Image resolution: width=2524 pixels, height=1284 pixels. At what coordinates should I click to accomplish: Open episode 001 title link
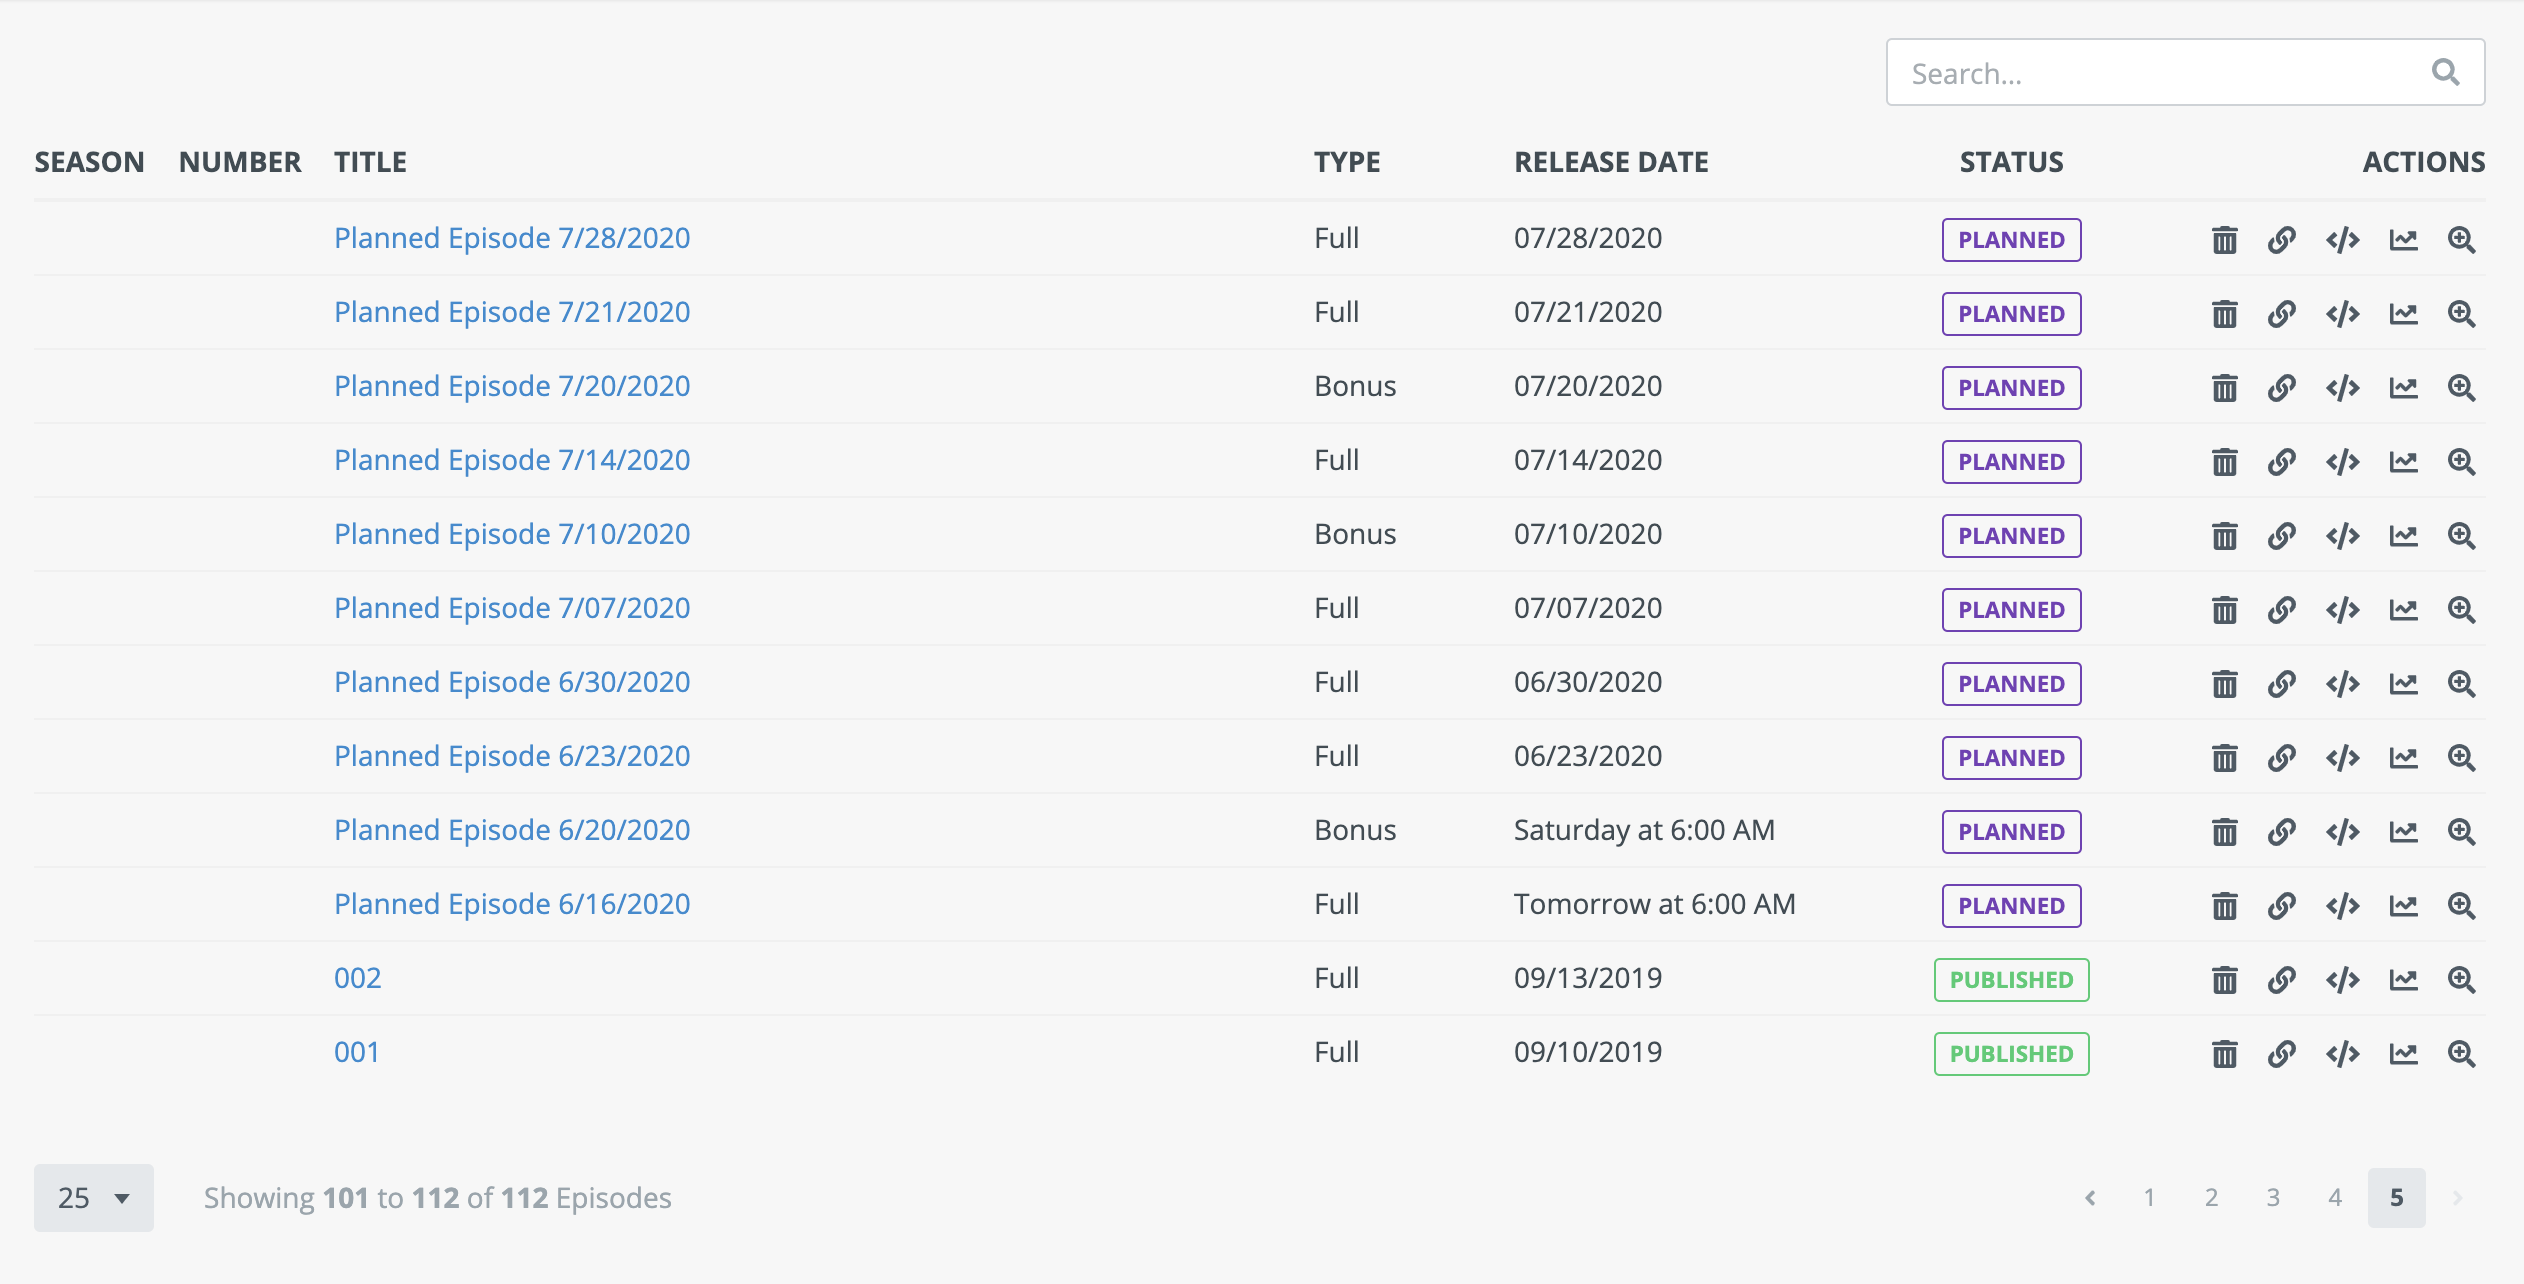coord(356,1052)
